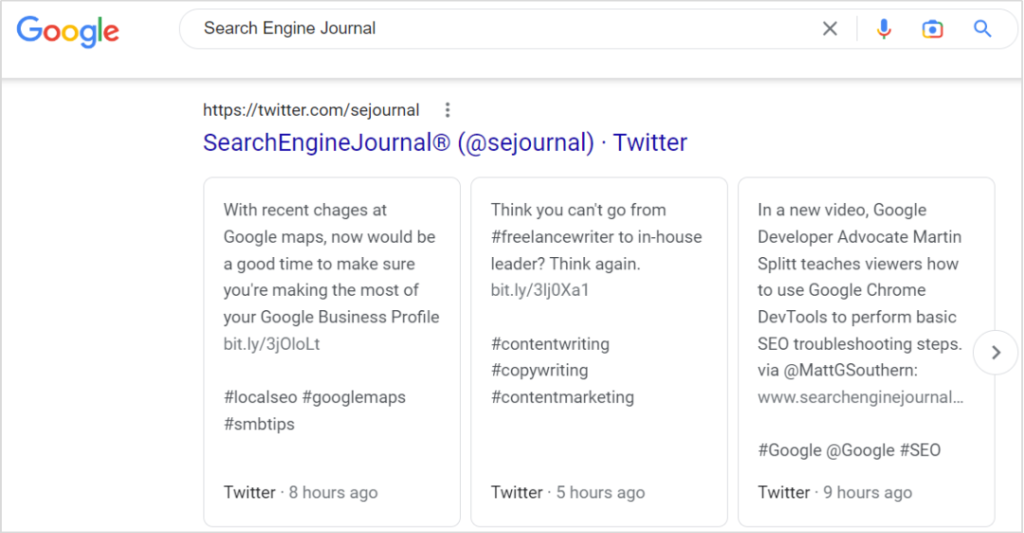This screenshot has width=1024, height=533.
Task: Open the freelancewriter to in-house leader tweet
Action: tap(596, 237)
